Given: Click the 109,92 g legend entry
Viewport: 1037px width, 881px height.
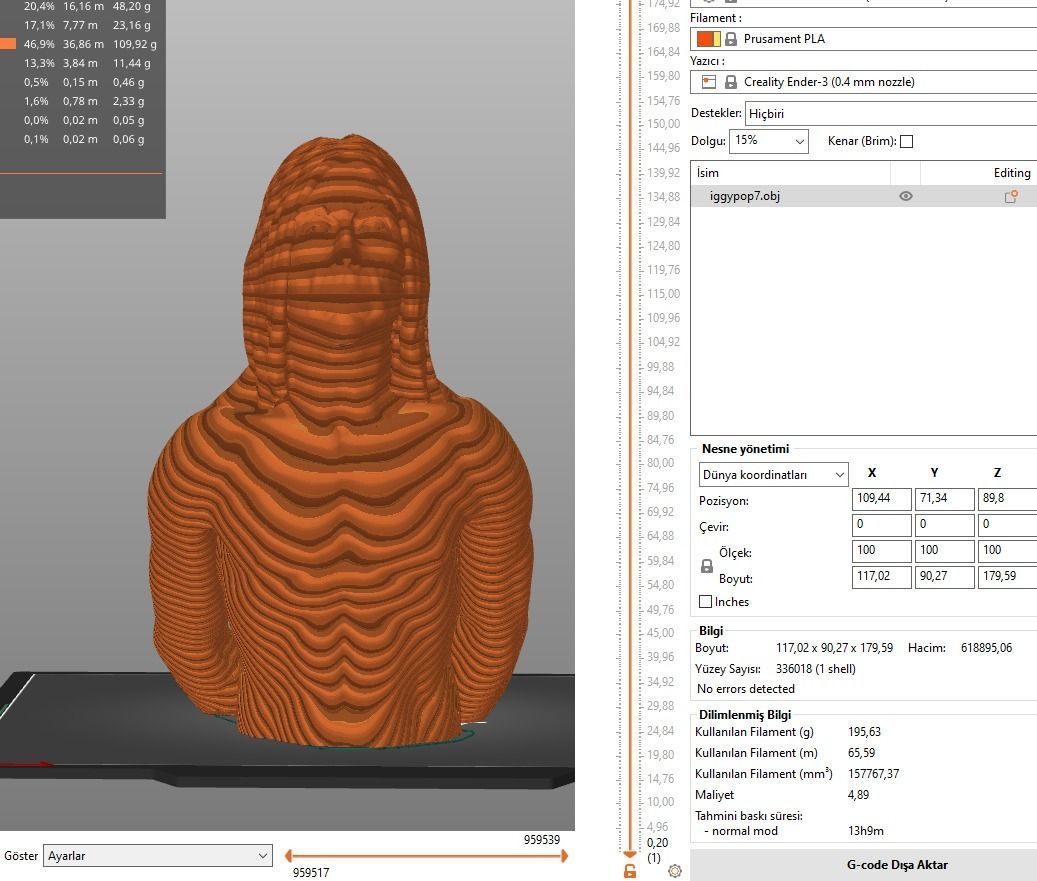Looking at the screenshot, I should point(135,44).
